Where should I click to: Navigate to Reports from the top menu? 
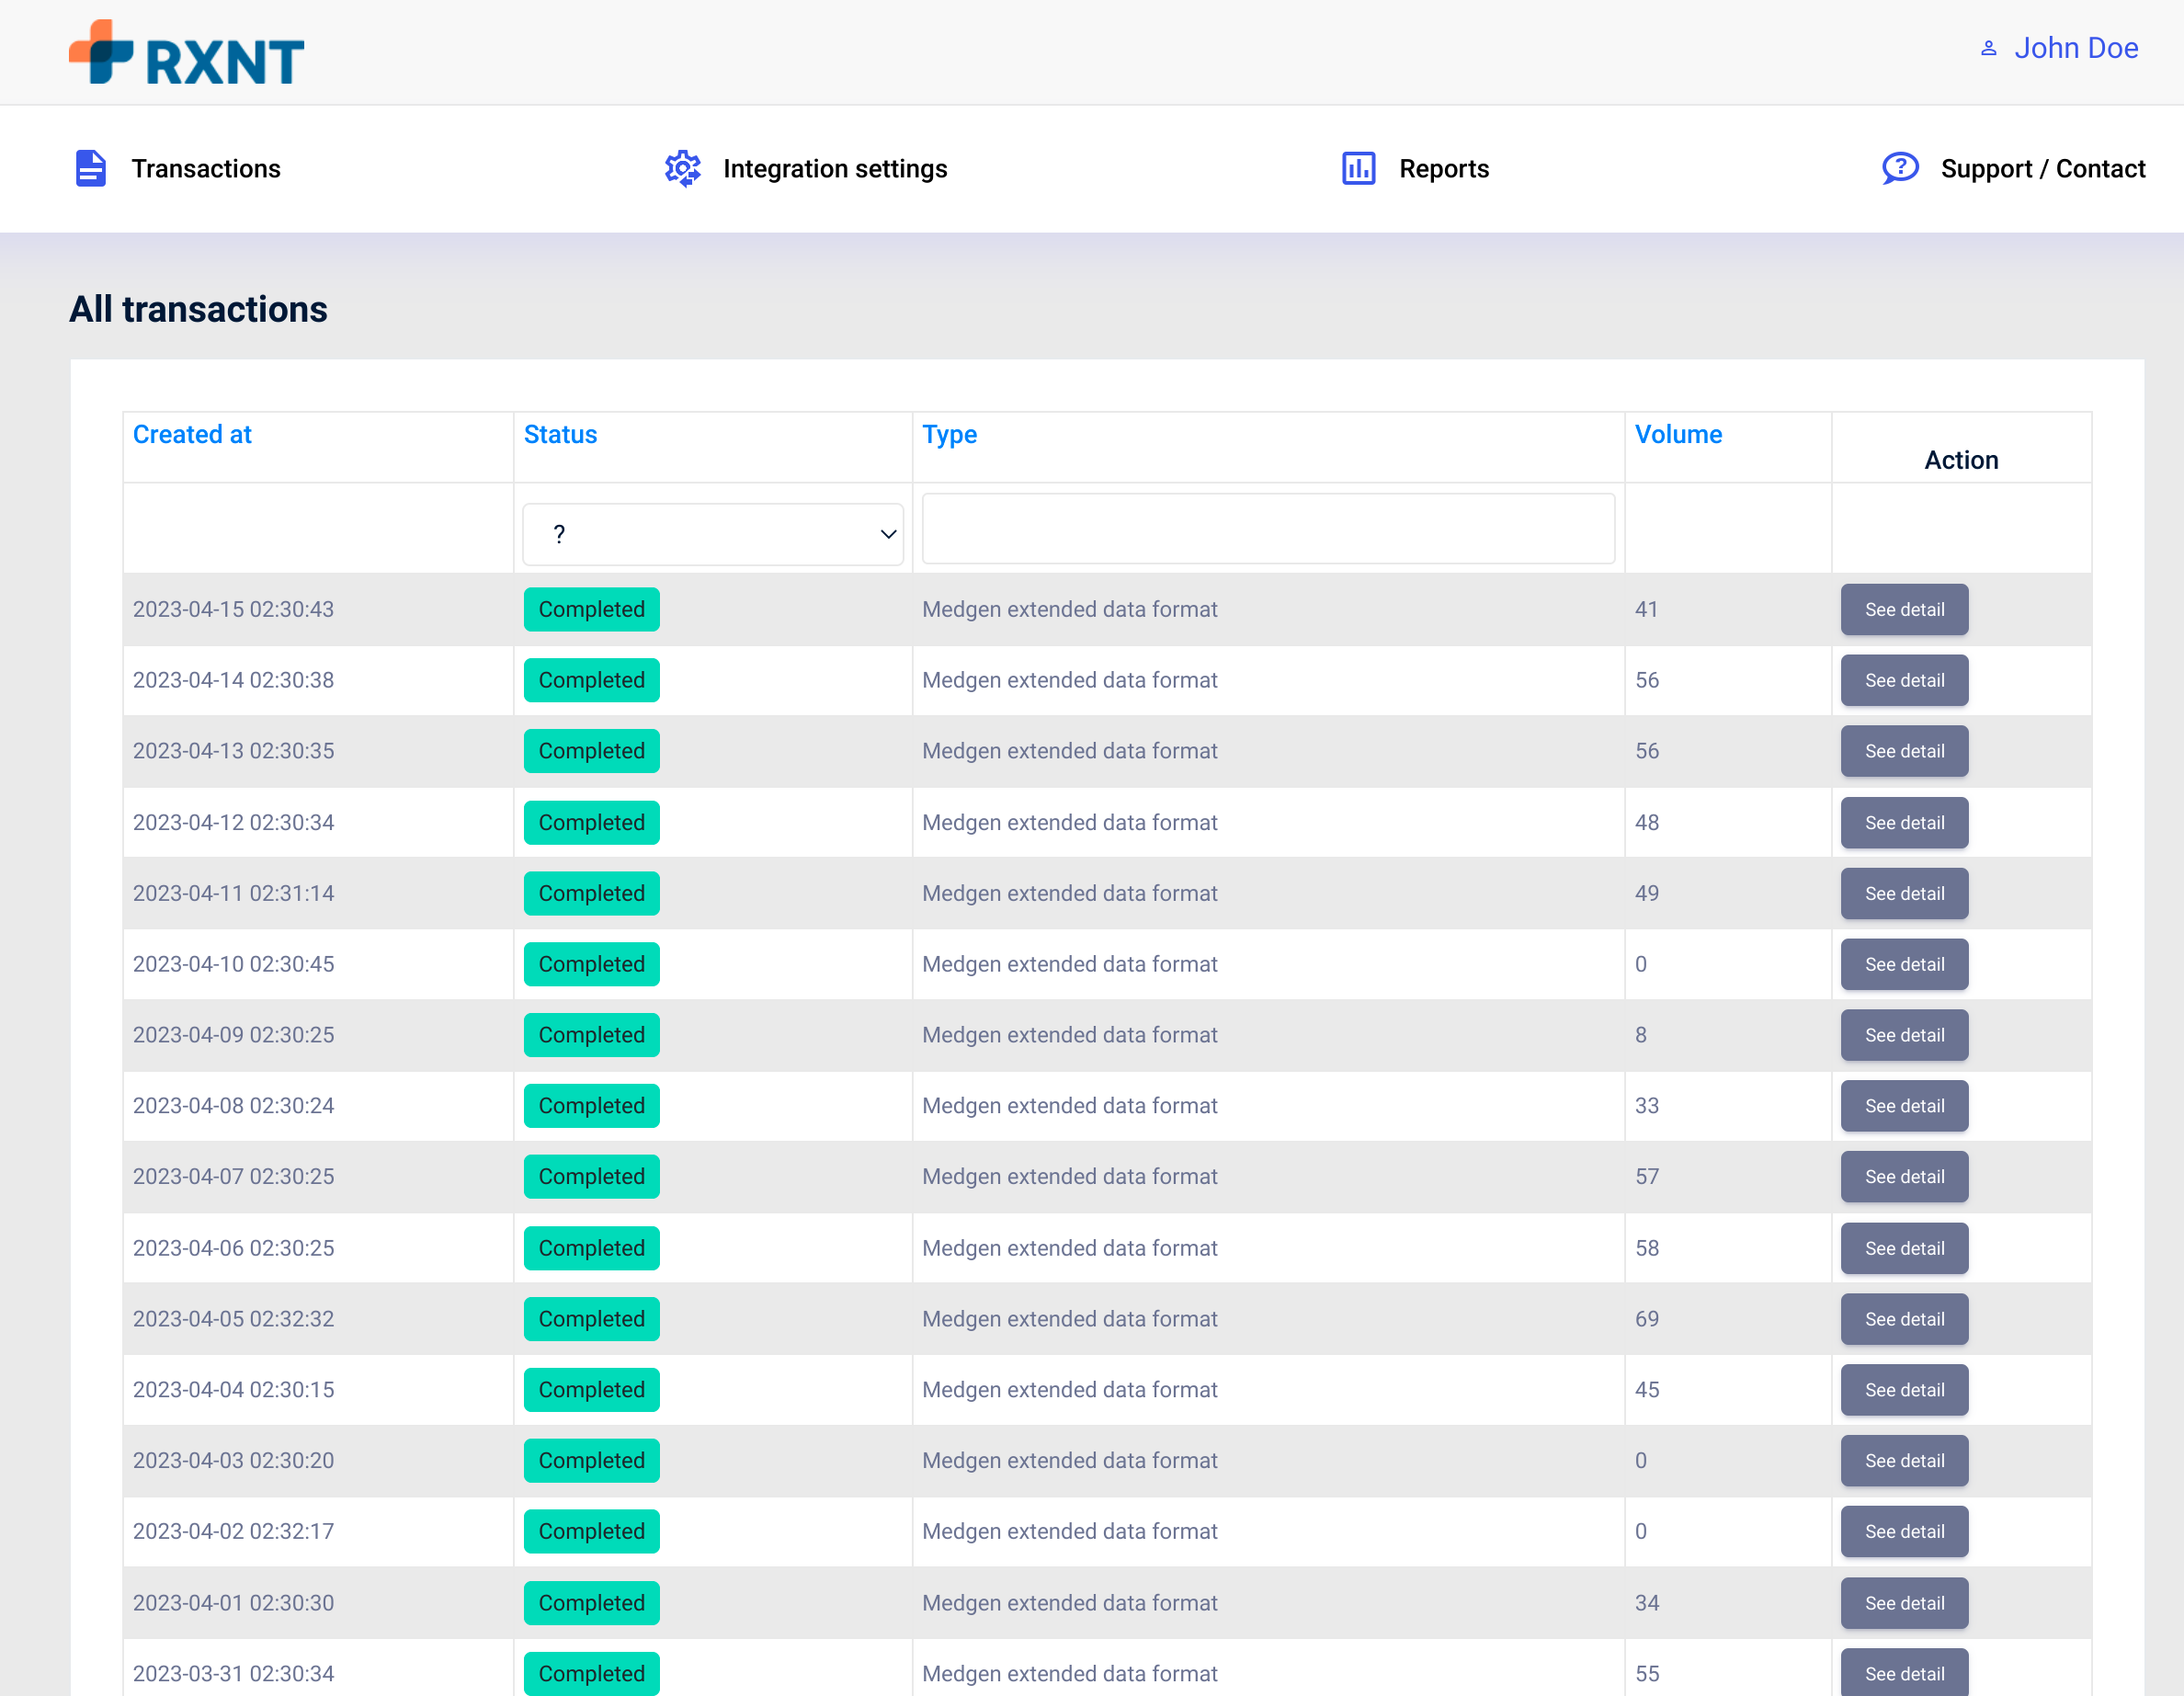1444,168
